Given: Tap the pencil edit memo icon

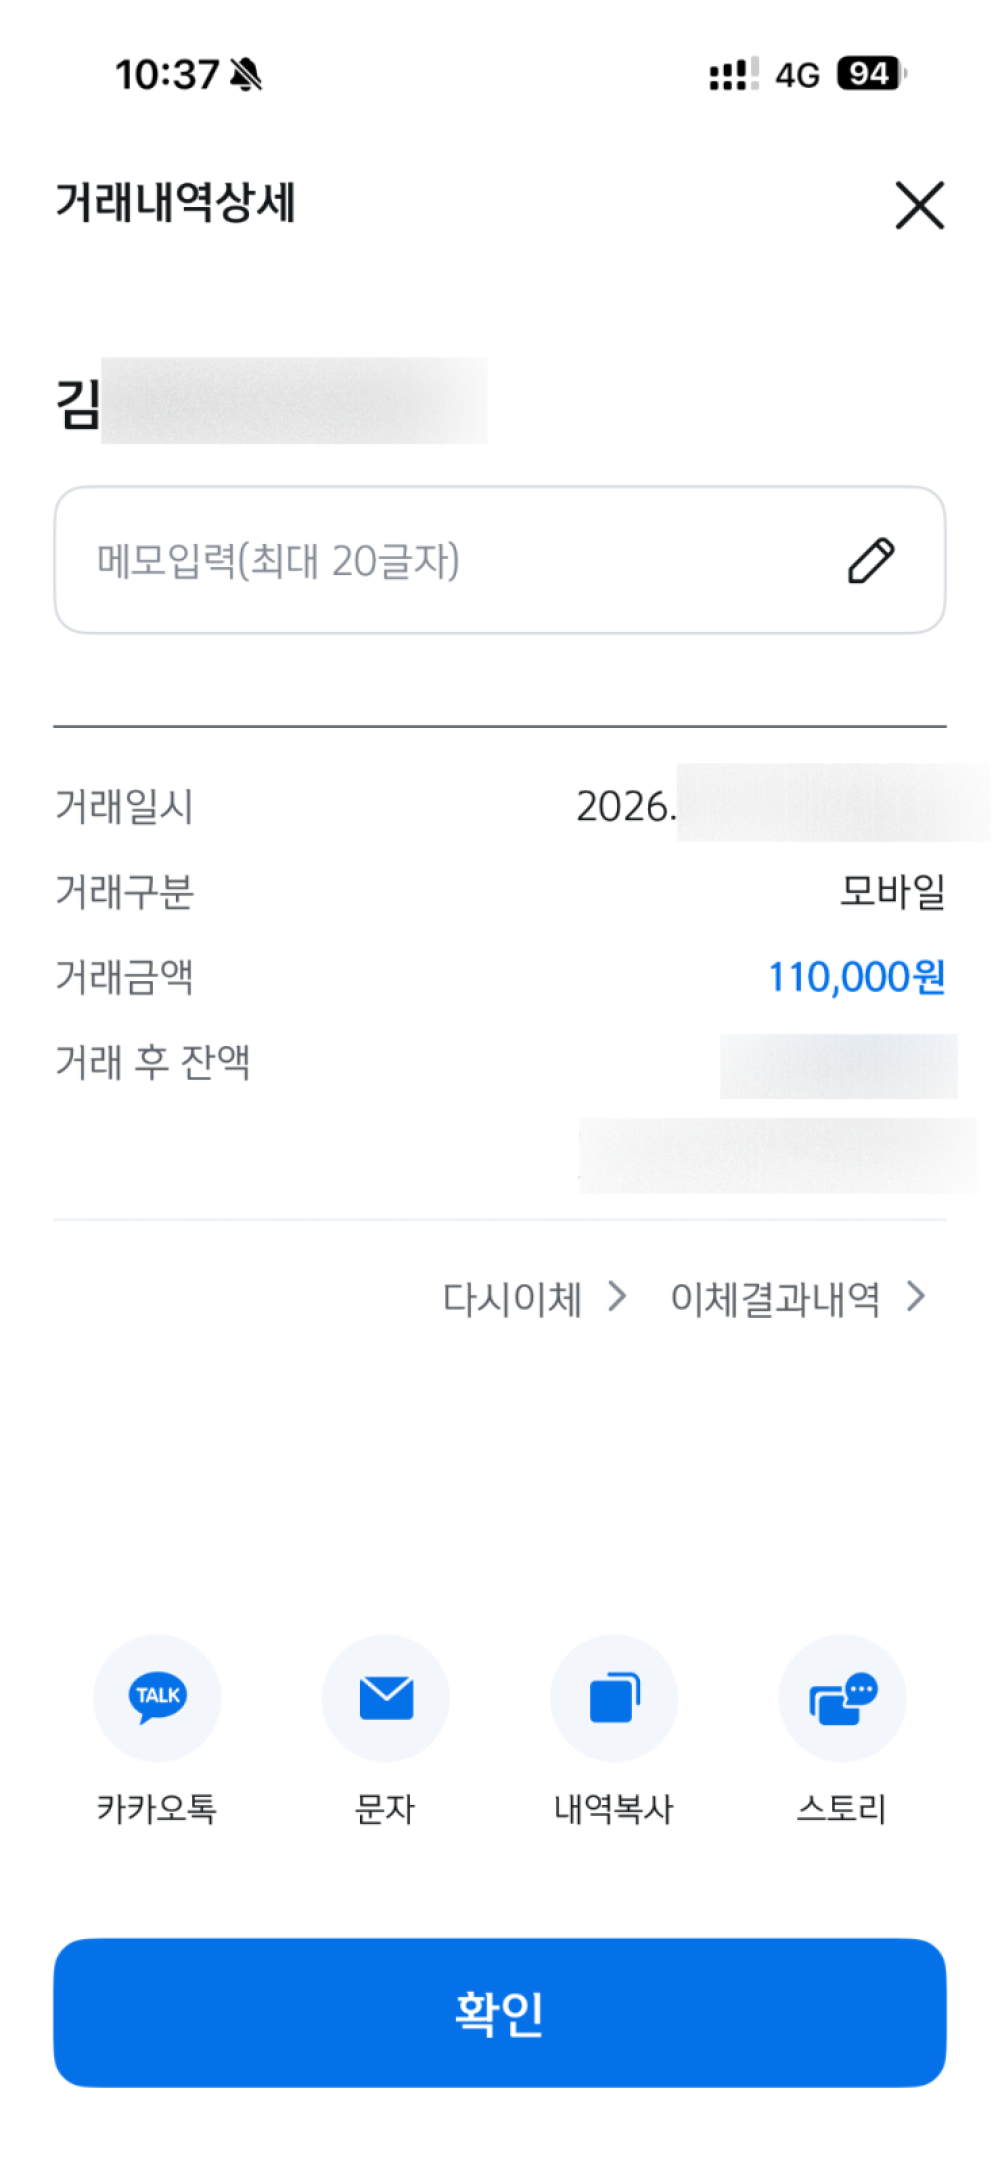Looking at the screenshot, I should coord(871,560).
